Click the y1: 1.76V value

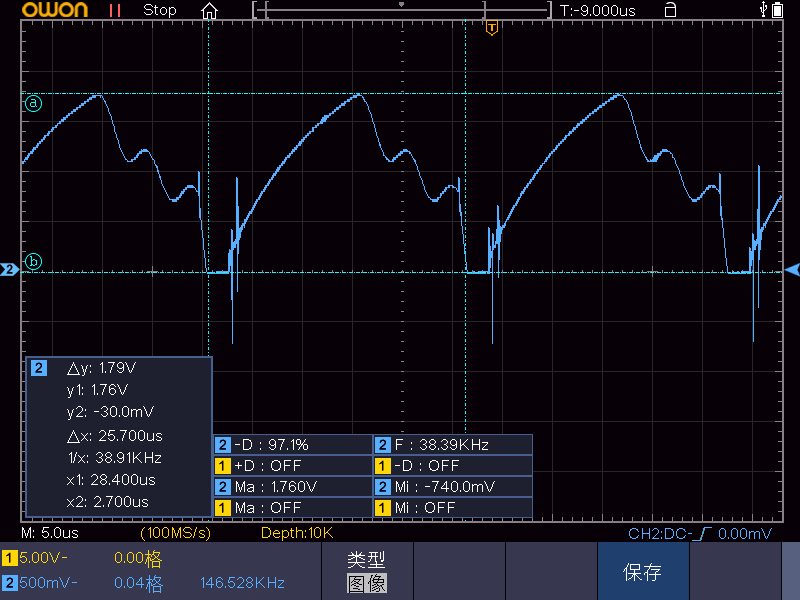tap(97, 390)
